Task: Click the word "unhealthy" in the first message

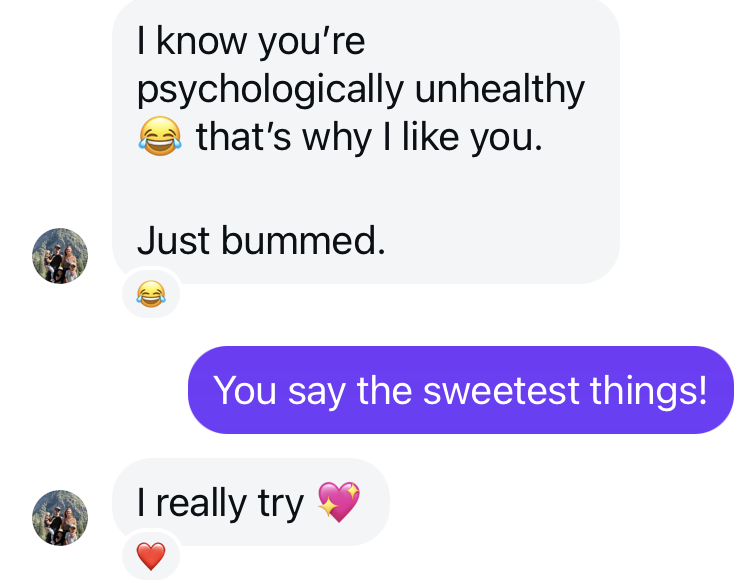Action: (x=499, y=89)
